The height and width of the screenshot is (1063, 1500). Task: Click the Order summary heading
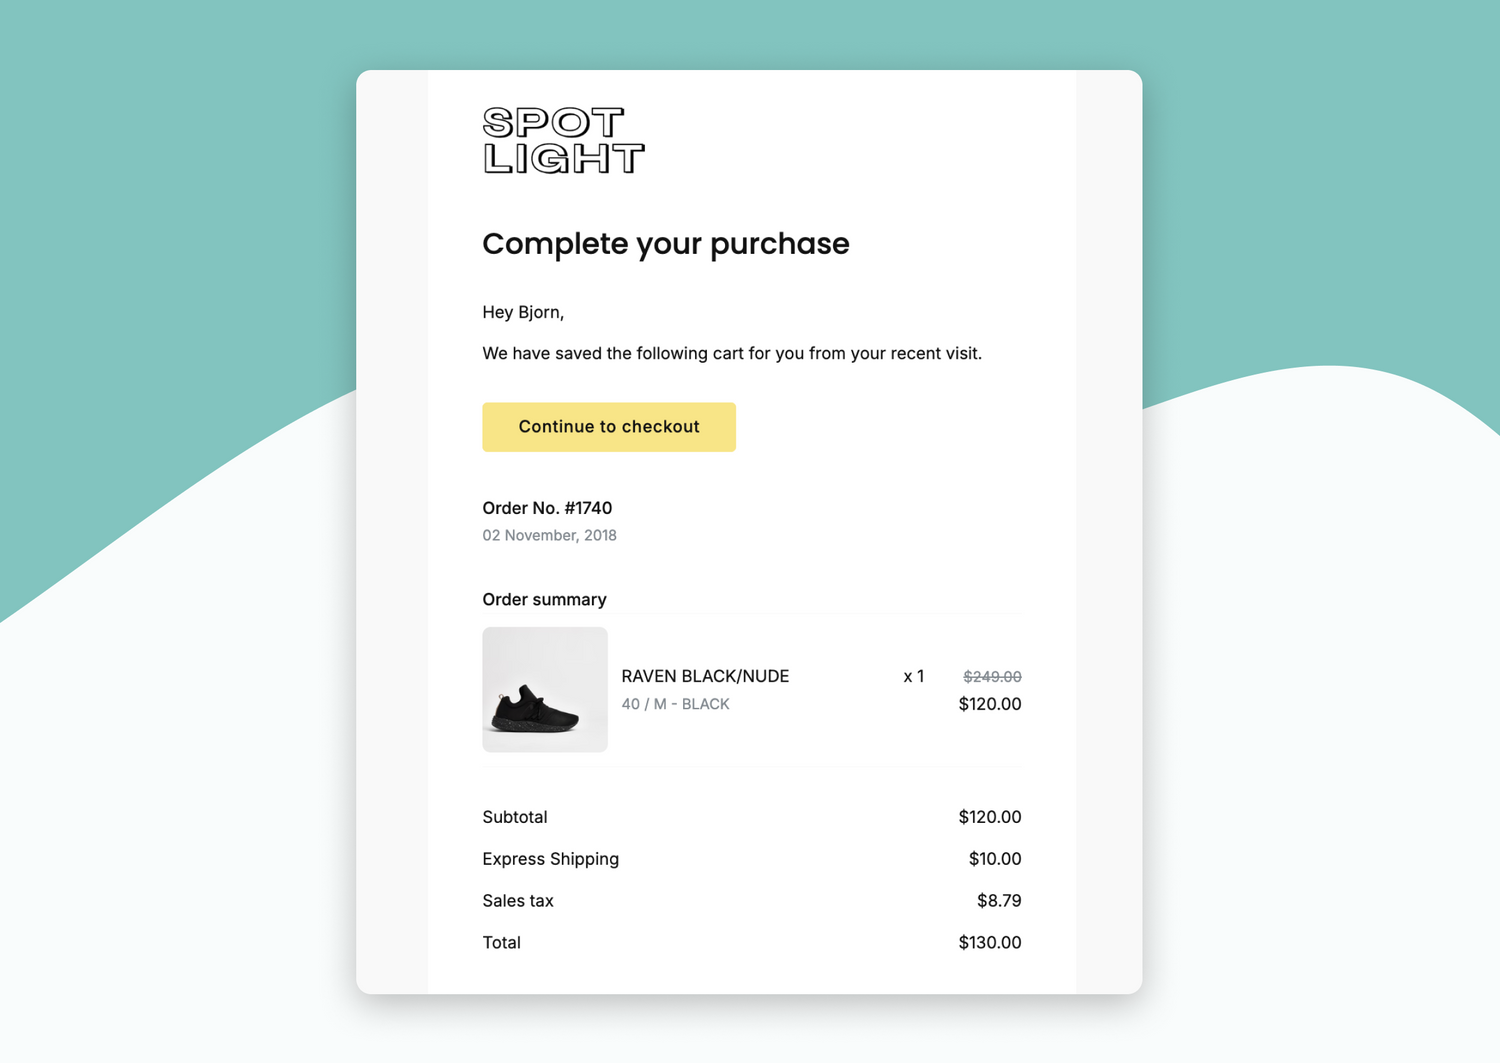pos(544,599)
